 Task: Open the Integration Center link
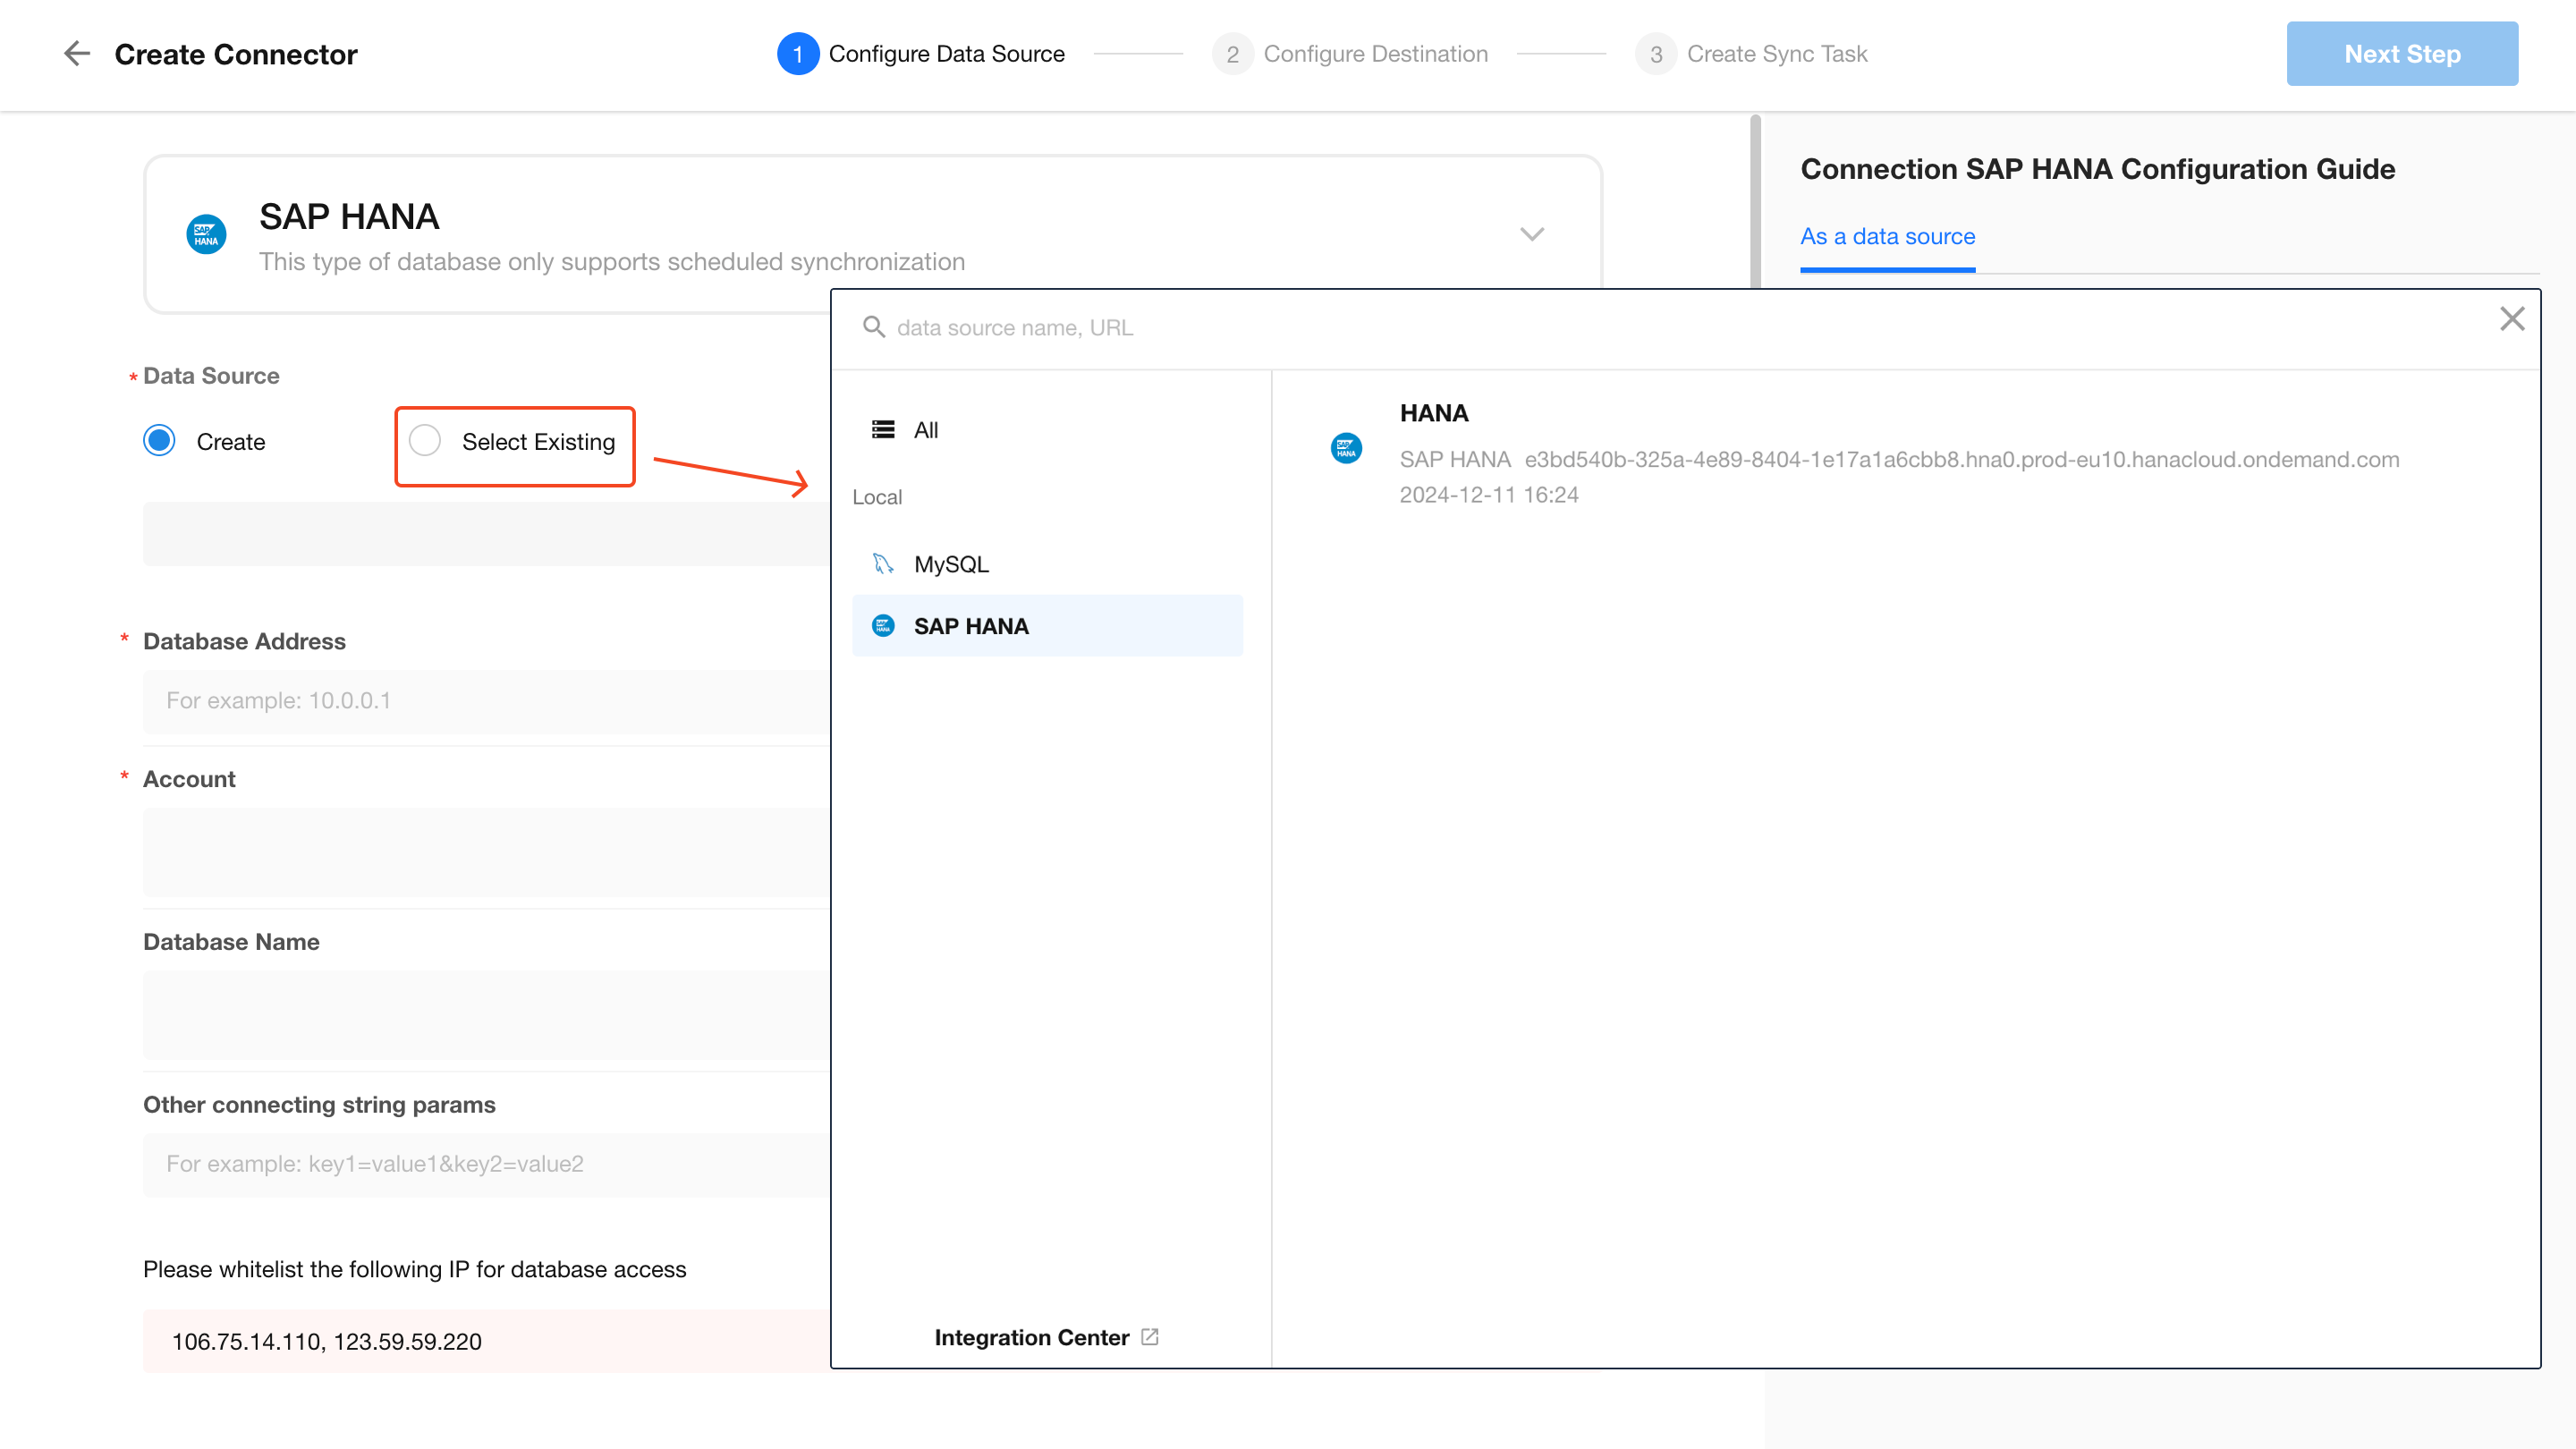coord(1031,1337)
